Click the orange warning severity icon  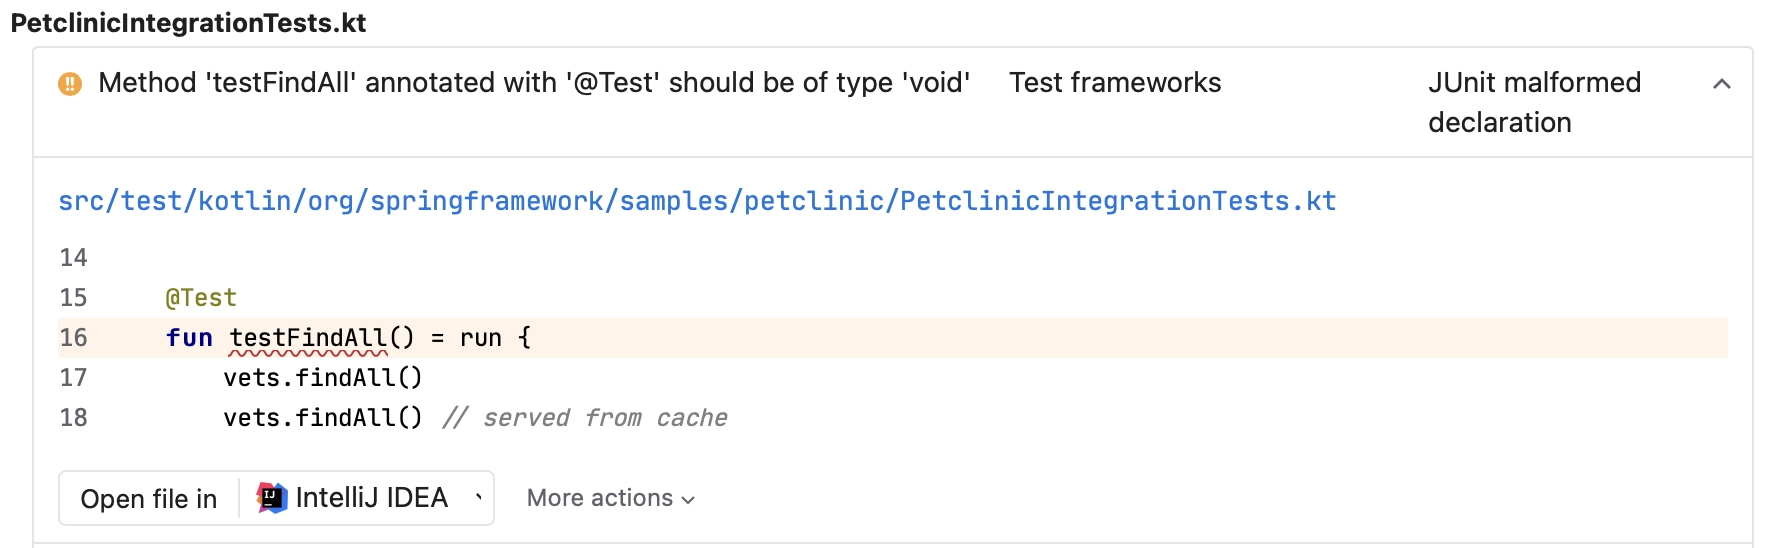[x=70, y=84]
